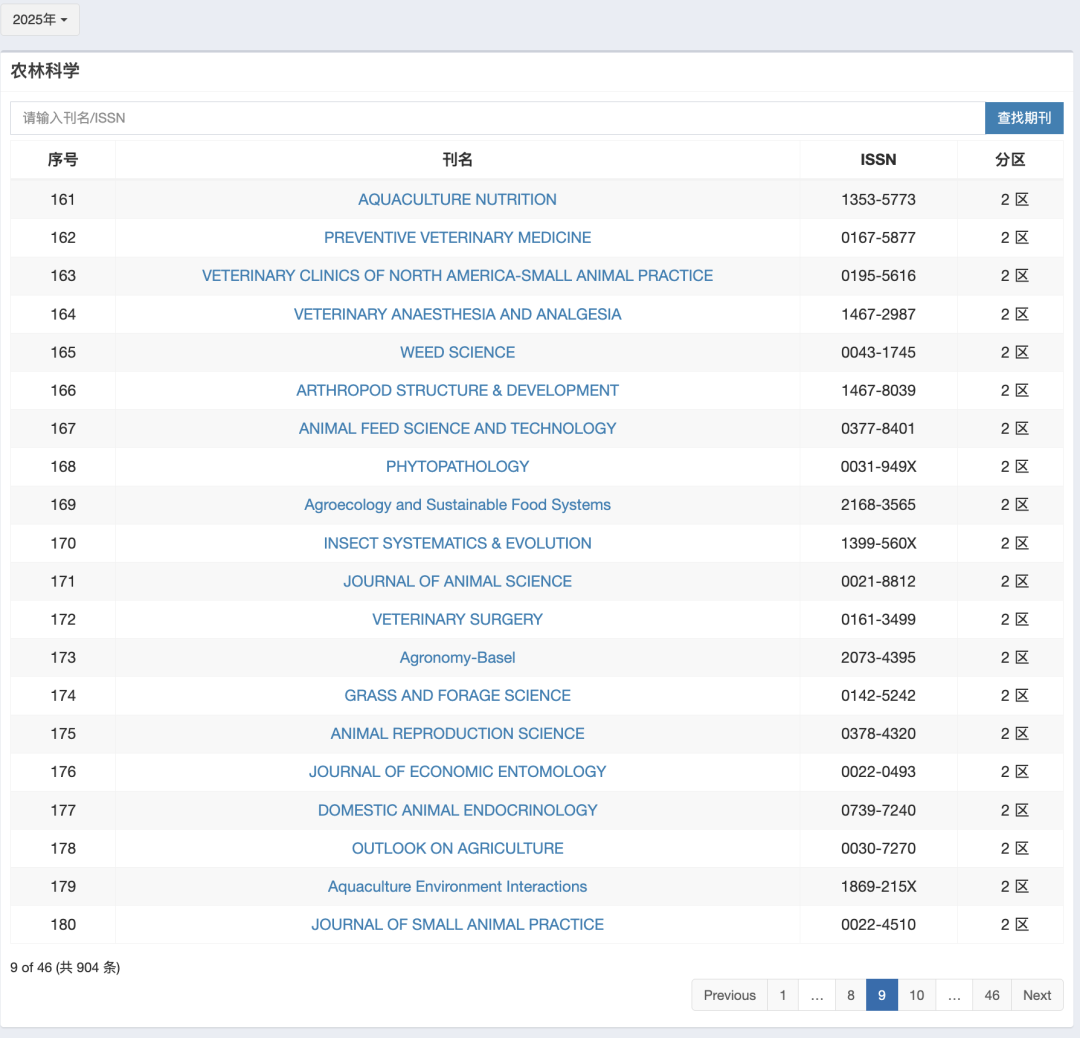Open PREVENTIVE VETERINARY MEDICINE link
Screen dimensions: 1080x1038
457,238
